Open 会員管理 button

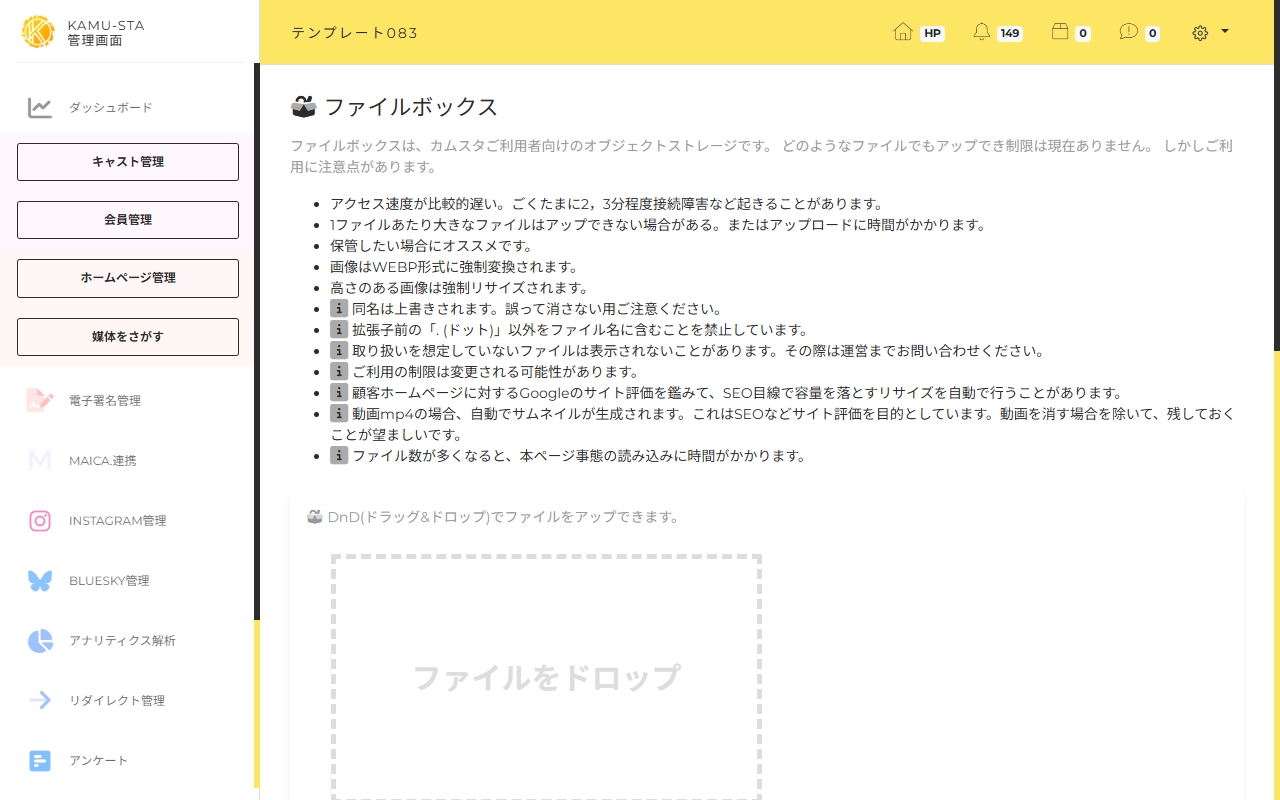[x=128, y=220]
